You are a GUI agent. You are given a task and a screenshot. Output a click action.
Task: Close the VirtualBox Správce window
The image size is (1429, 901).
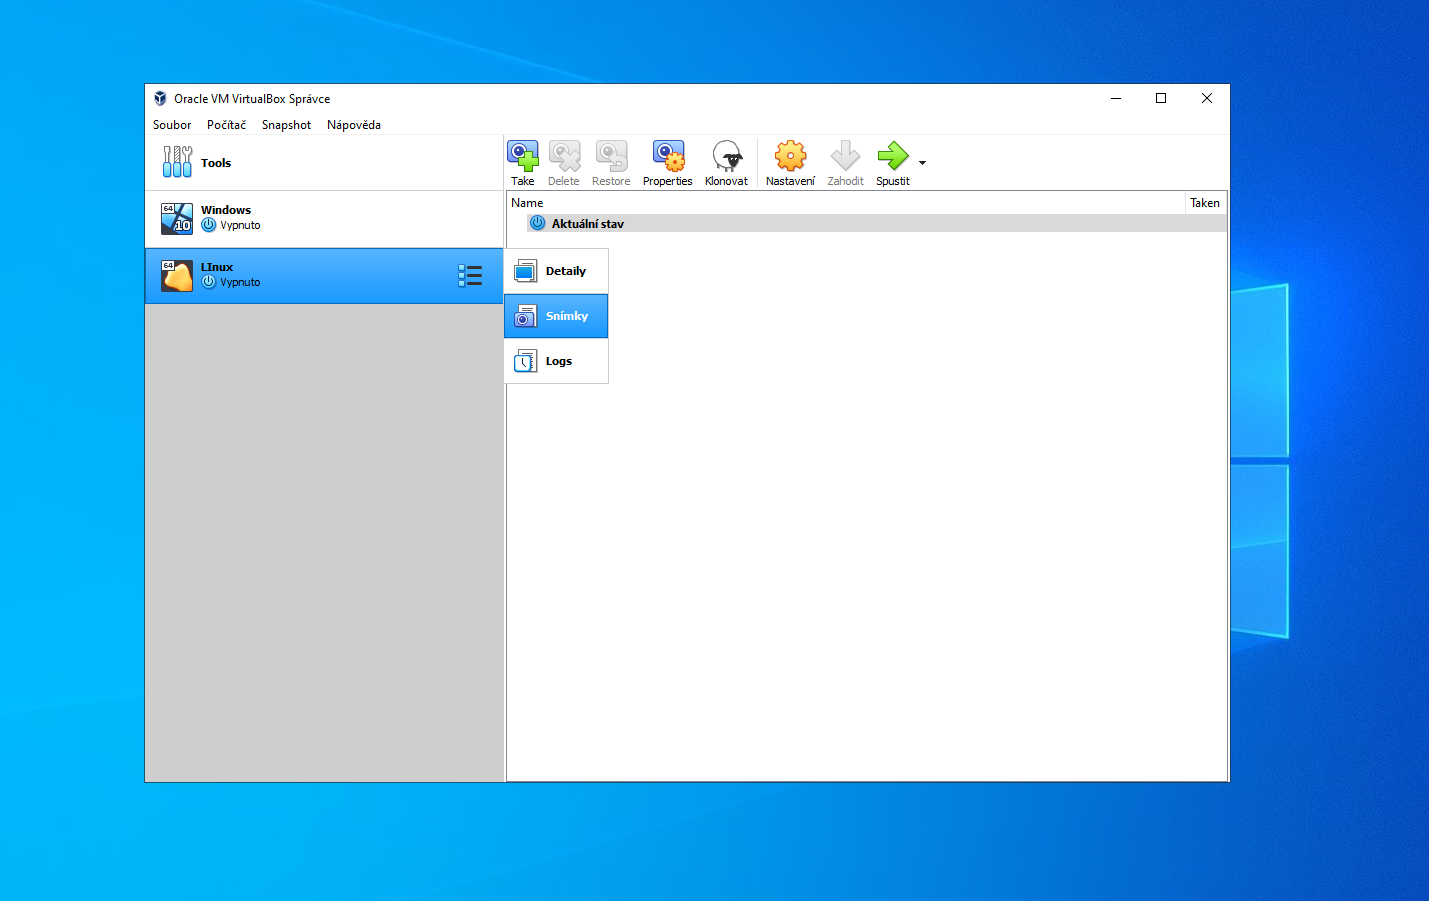[1207, 98]
